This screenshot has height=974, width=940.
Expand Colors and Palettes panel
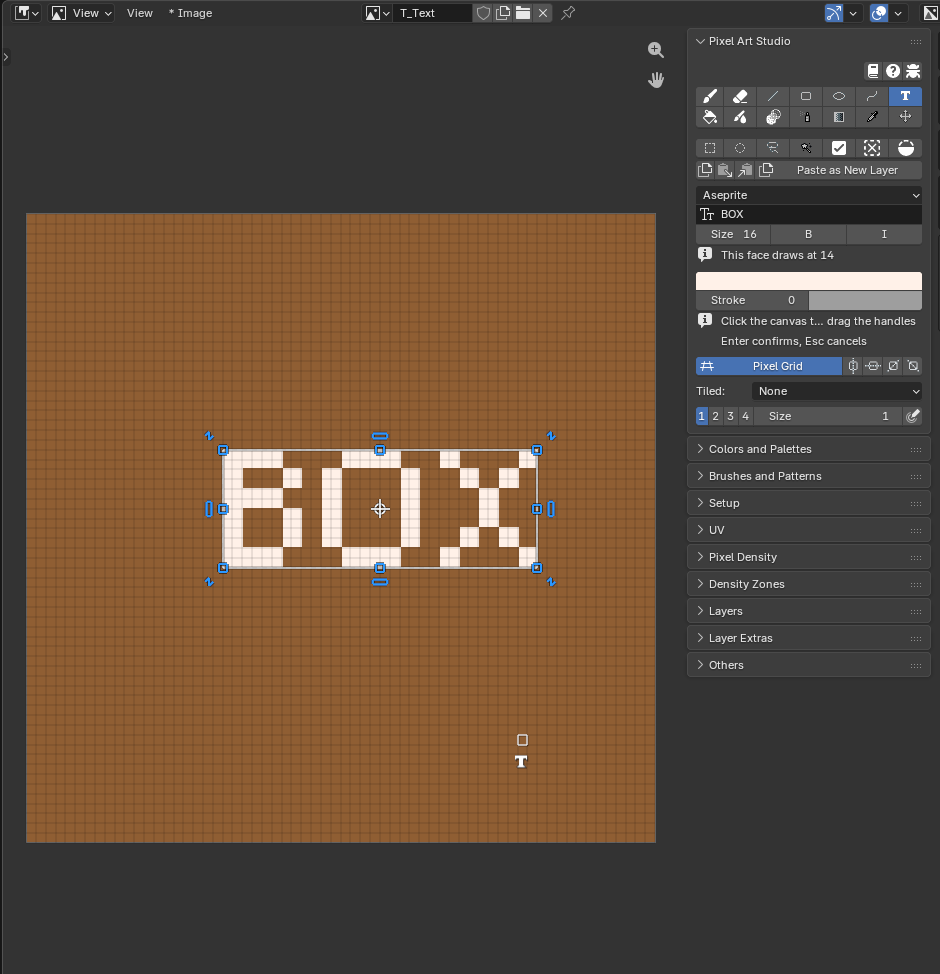pyautogui.click(x=809, y=449)
